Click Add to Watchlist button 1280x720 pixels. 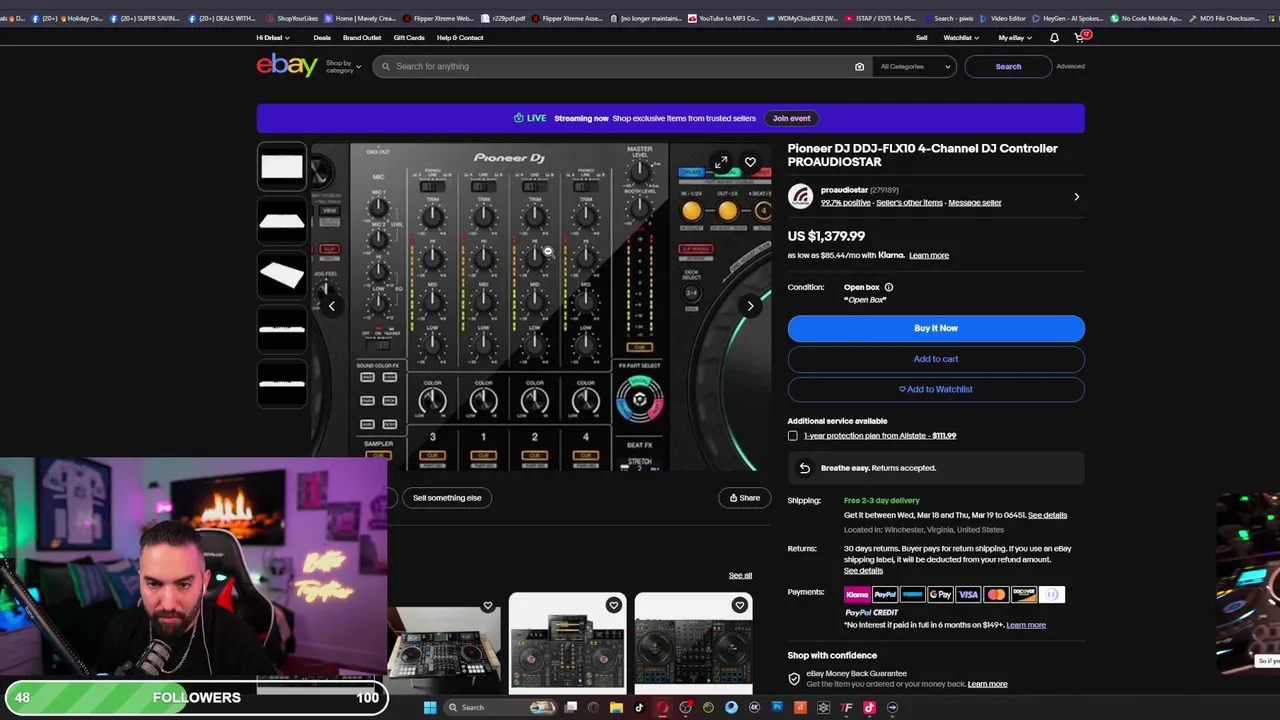936,389
